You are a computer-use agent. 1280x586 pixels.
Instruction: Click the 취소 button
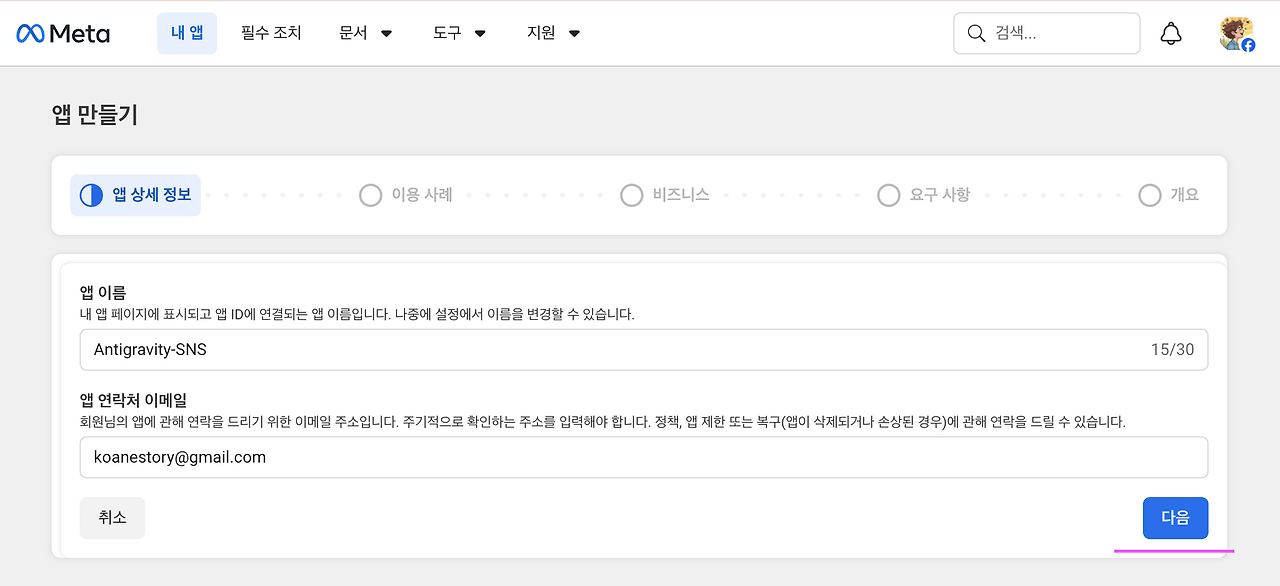112,518
